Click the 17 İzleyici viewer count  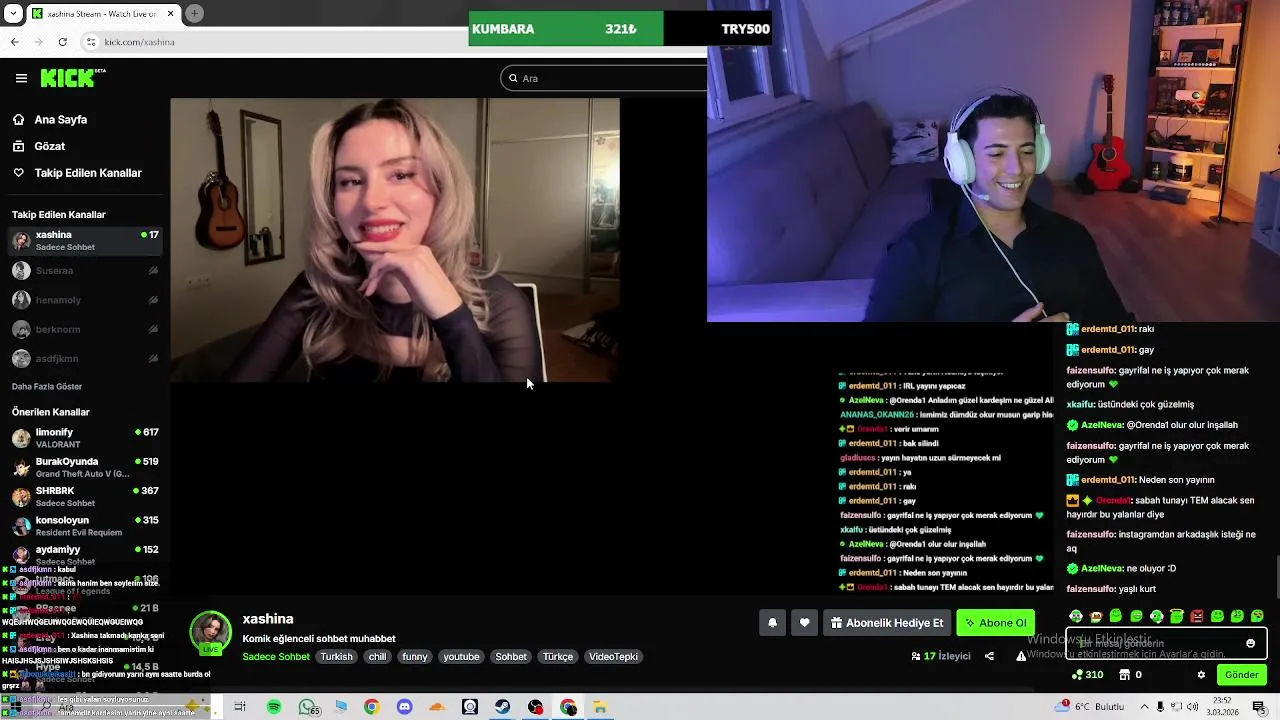pyautogui.click(x=941, y=656)
